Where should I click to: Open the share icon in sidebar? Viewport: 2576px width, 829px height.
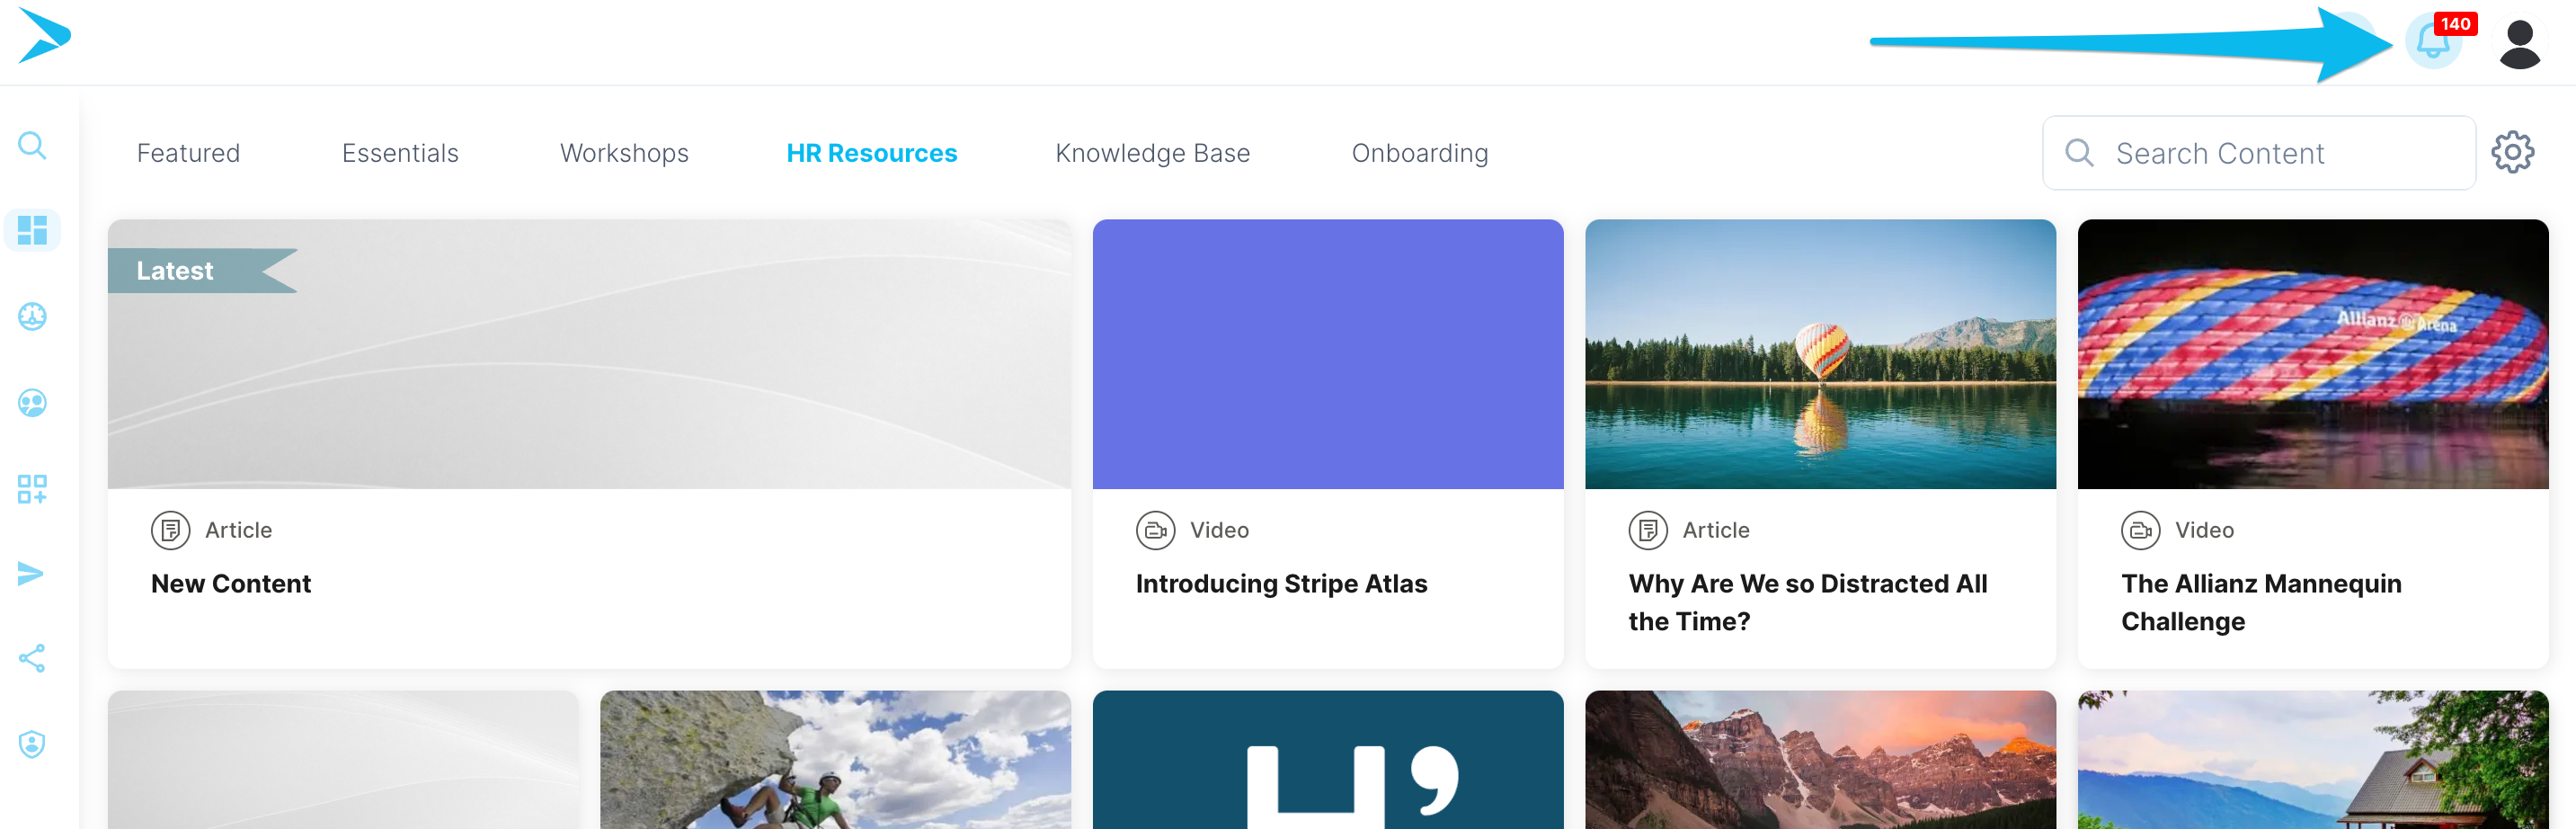[x=32, y=659]
